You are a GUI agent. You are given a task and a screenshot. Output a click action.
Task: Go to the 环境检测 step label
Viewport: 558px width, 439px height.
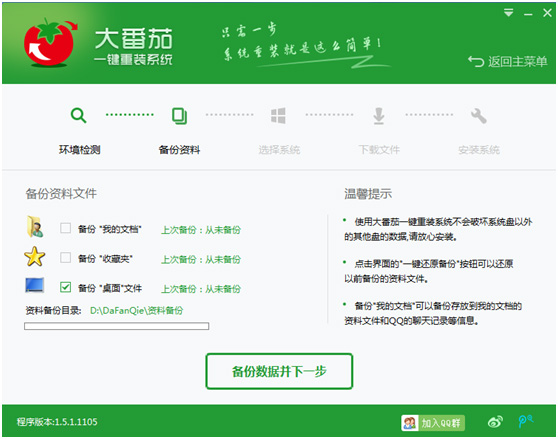(79, 150)
